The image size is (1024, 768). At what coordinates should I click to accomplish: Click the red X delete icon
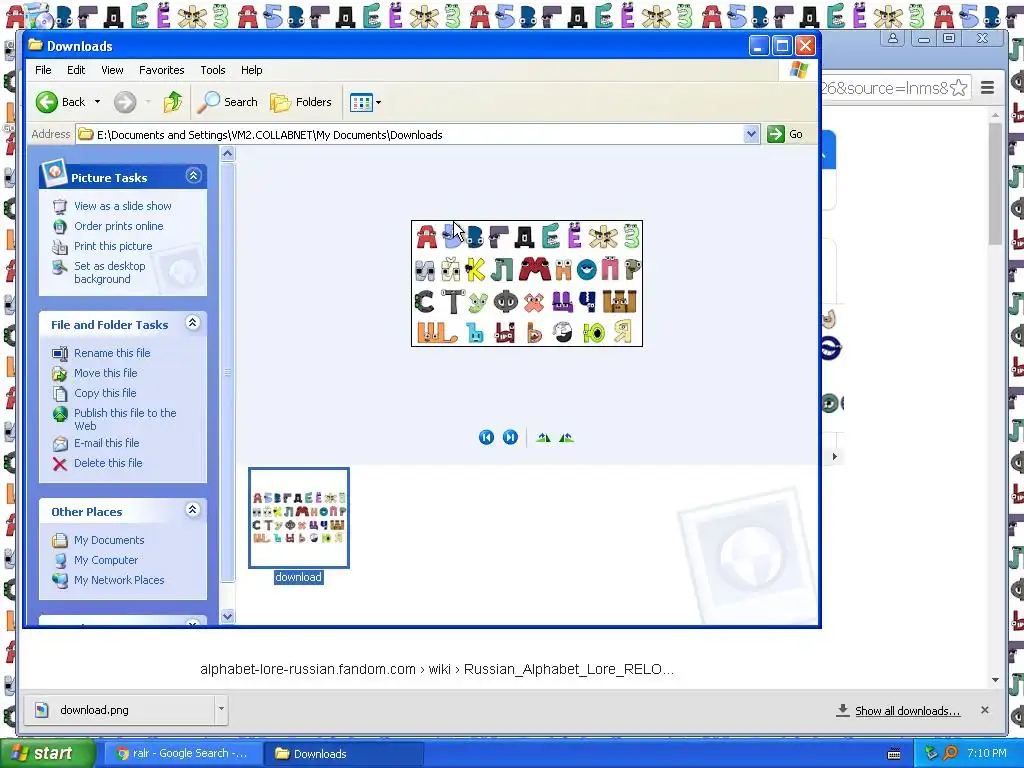click(x=59, y=464)
